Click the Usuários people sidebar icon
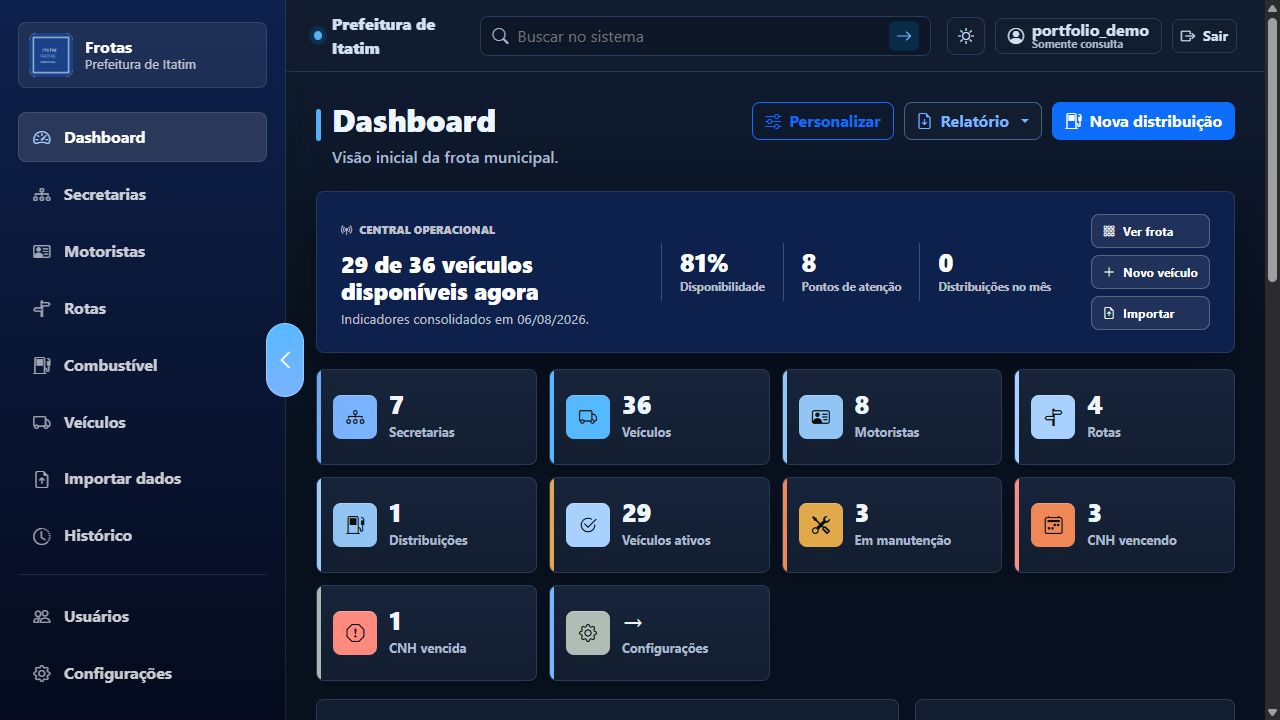The width and height of the screenshot is (1280, 720). pos(42,617)
